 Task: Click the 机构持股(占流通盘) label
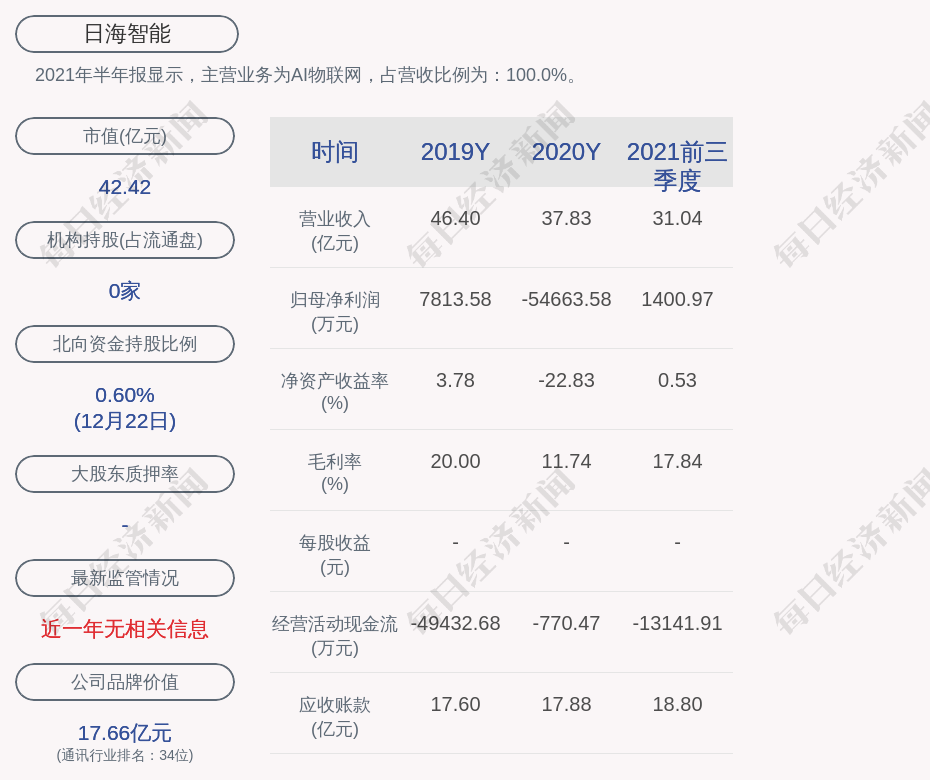(x=125, y=240)
